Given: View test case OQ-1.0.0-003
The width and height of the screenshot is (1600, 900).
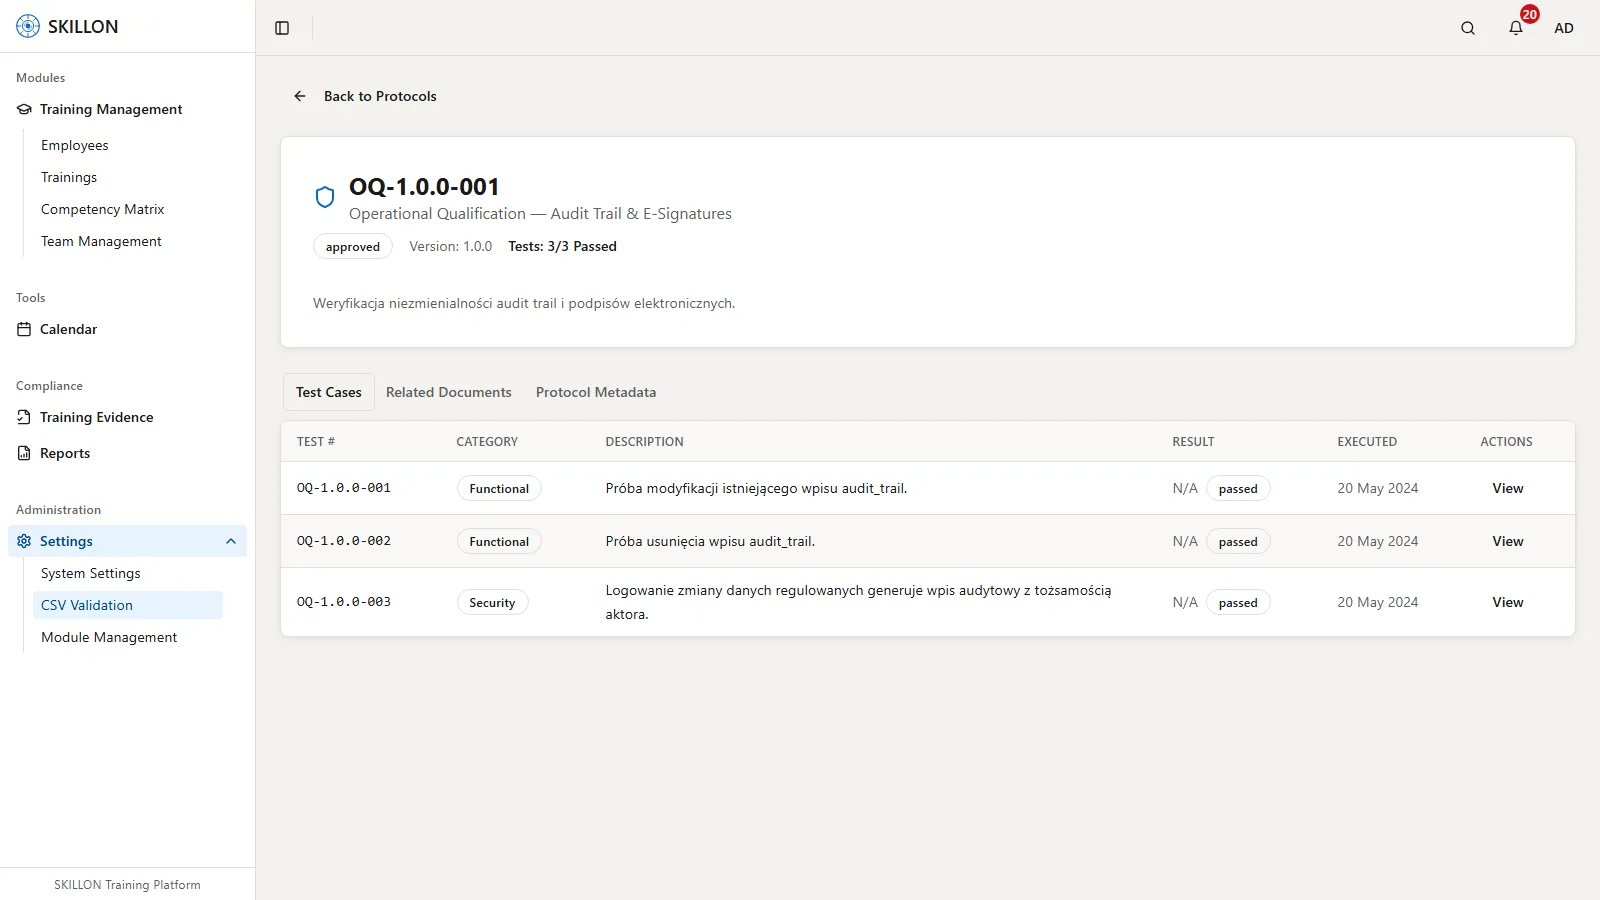Looking at the screenshot, I should coord(1508,602).
